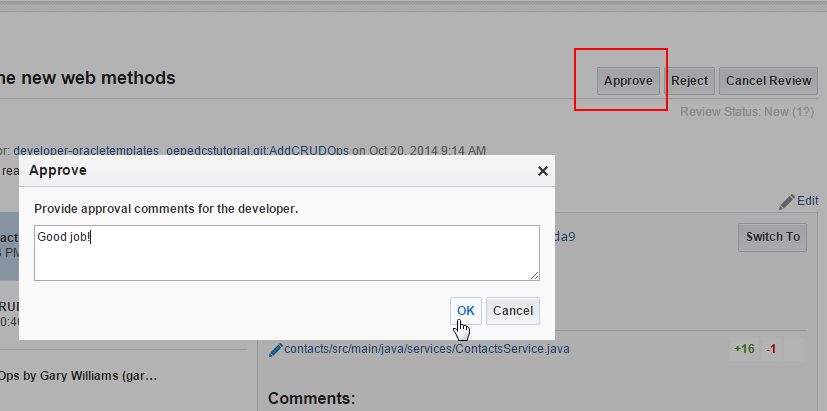
Task: Click the Switch To button
Action: (772, 237)
